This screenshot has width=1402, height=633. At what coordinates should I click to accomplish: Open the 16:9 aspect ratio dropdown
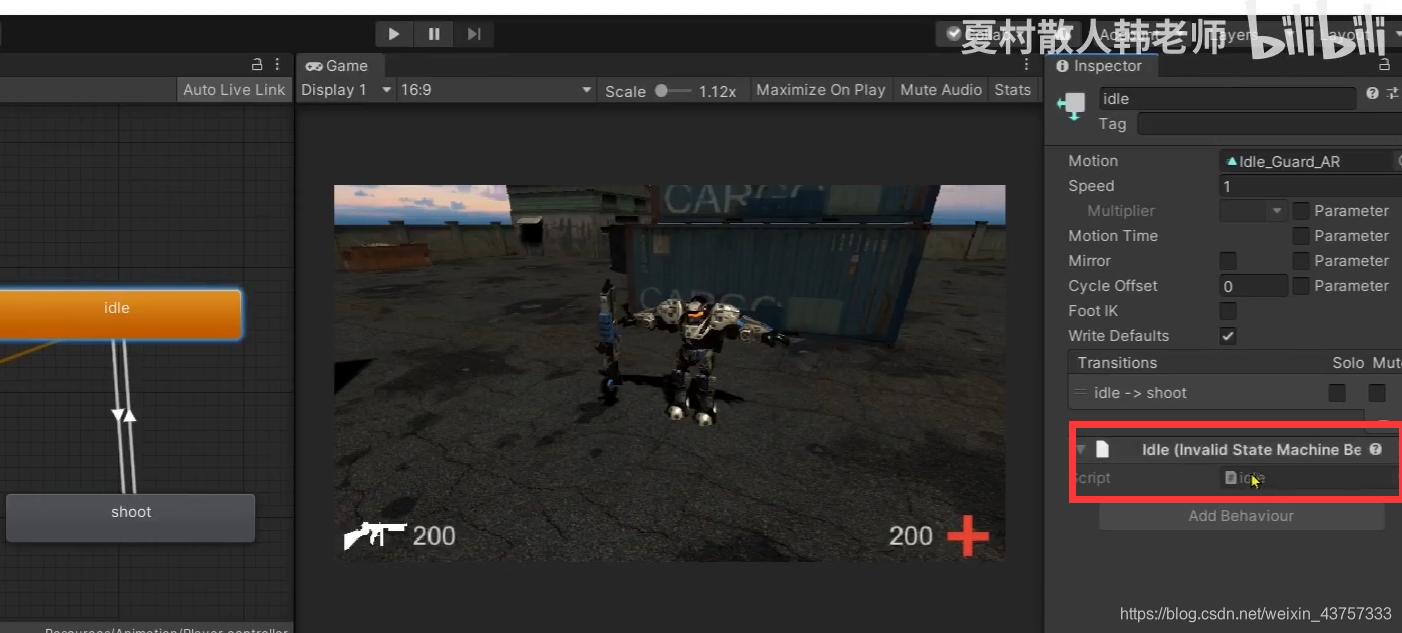click(497, 90)
